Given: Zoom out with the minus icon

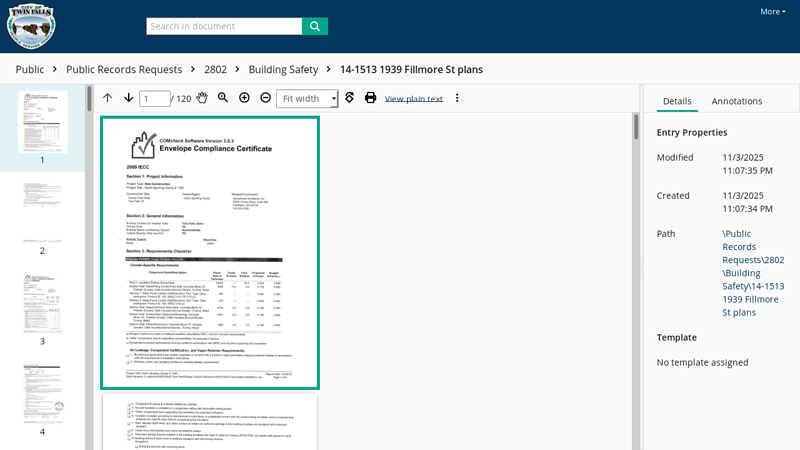Looking at the screenshot, I should pos(265,98).
